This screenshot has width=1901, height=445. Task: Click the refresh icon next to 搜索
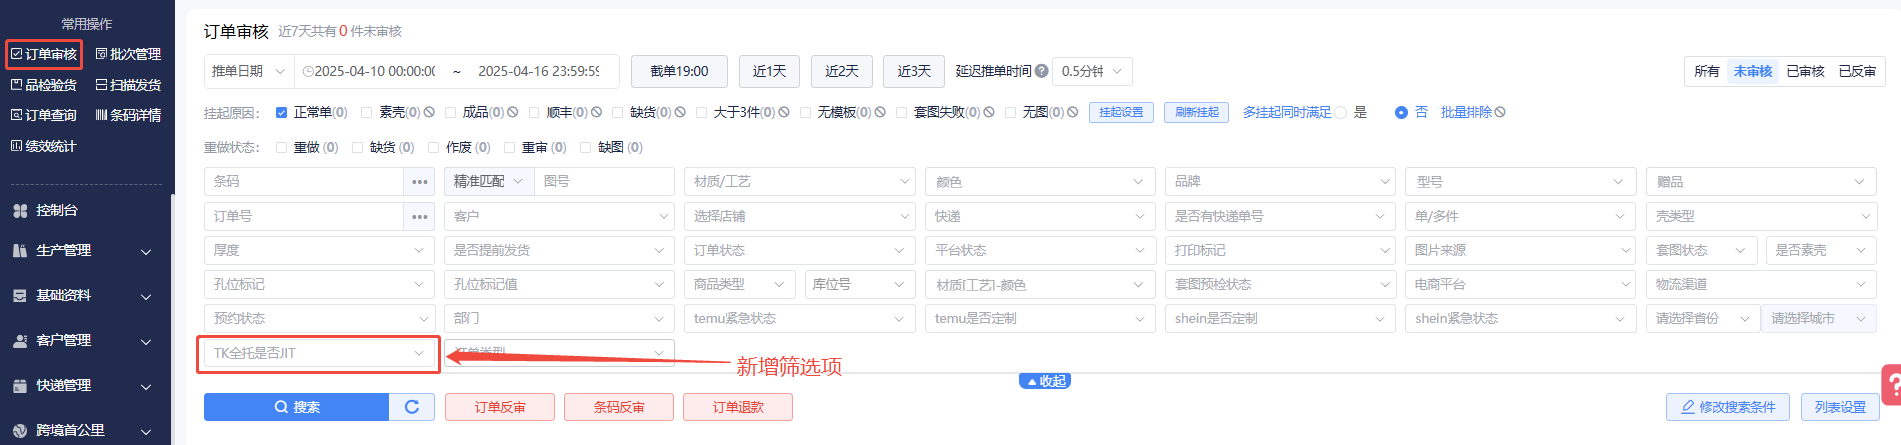coord(412,407)
